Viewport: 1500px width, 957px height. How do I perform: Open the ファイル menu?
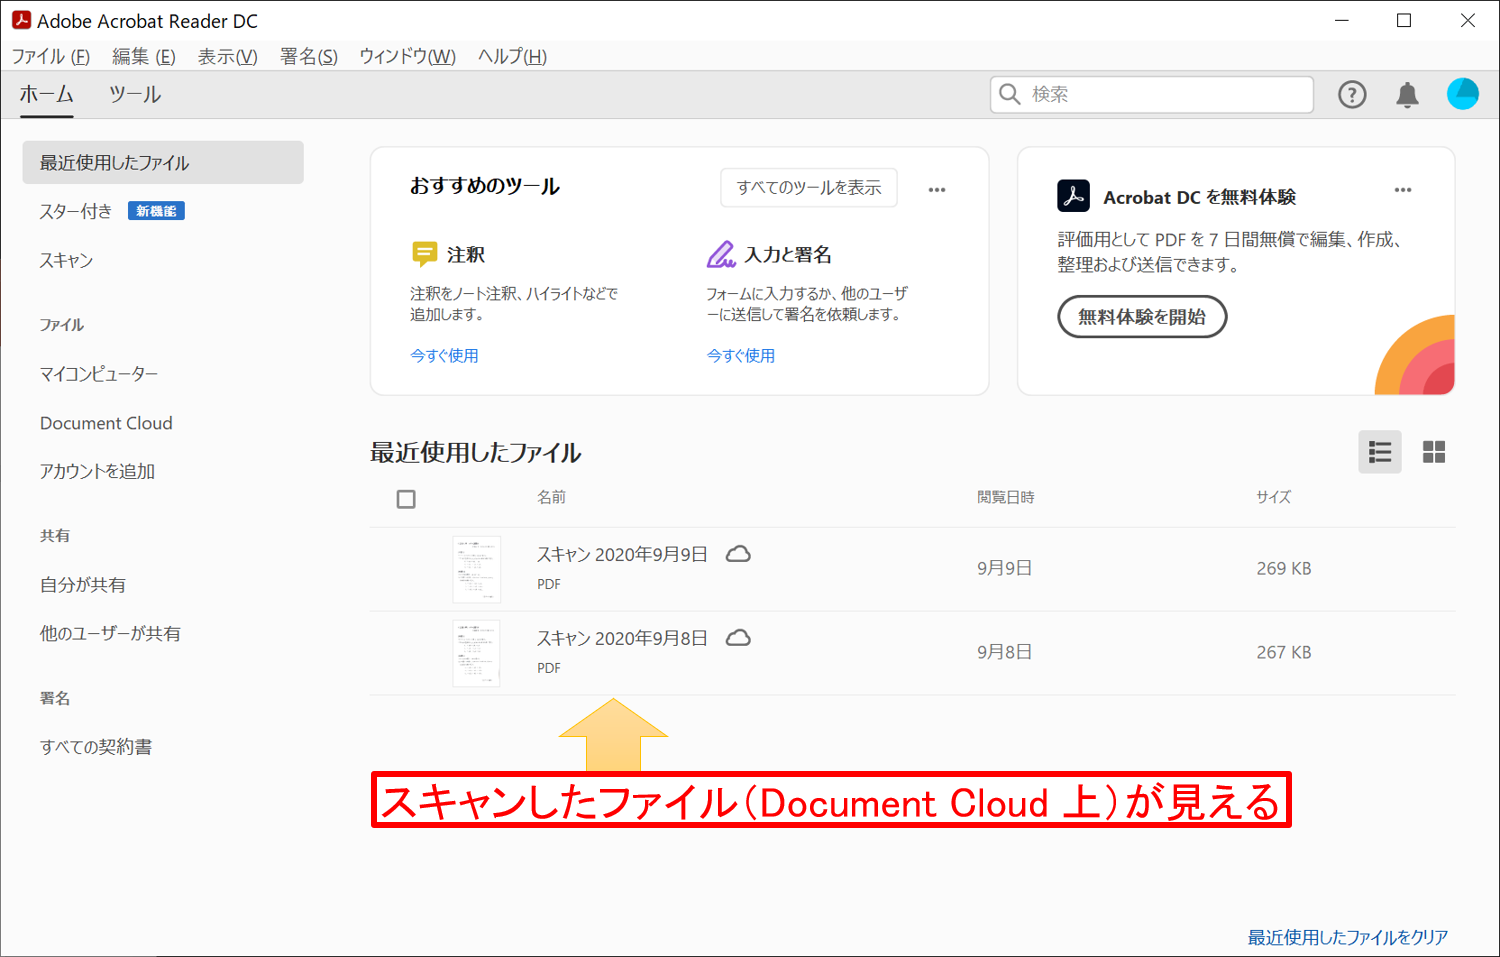tap(50, 57)
